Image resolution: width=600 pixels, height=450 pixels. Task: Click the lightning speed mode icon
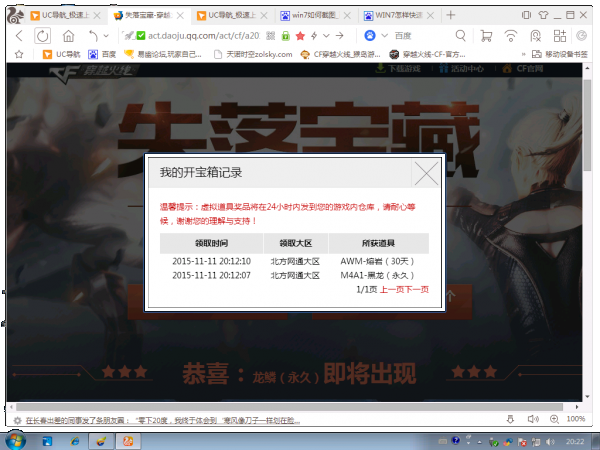[x=314, y=36]
